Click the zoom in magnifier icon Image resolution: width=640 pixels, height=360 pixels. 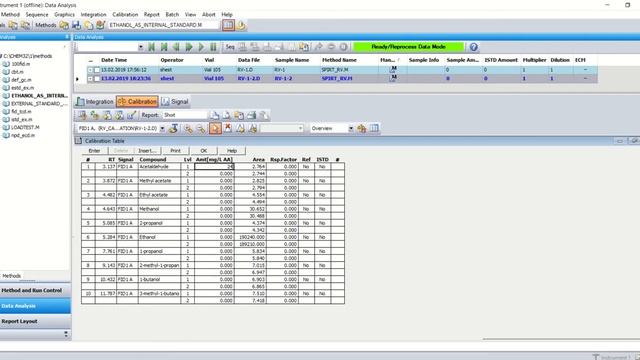188,129
